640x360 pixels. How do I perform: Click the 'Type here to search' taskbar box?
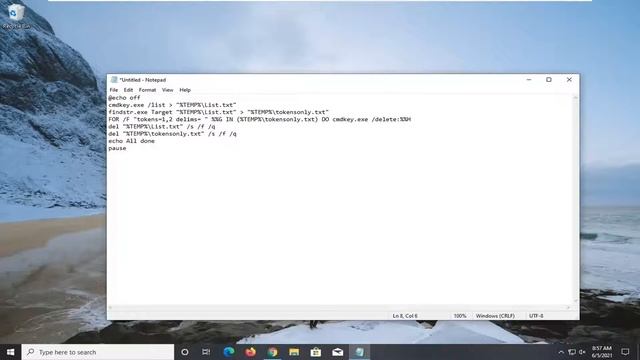click(x=98, y=352)
